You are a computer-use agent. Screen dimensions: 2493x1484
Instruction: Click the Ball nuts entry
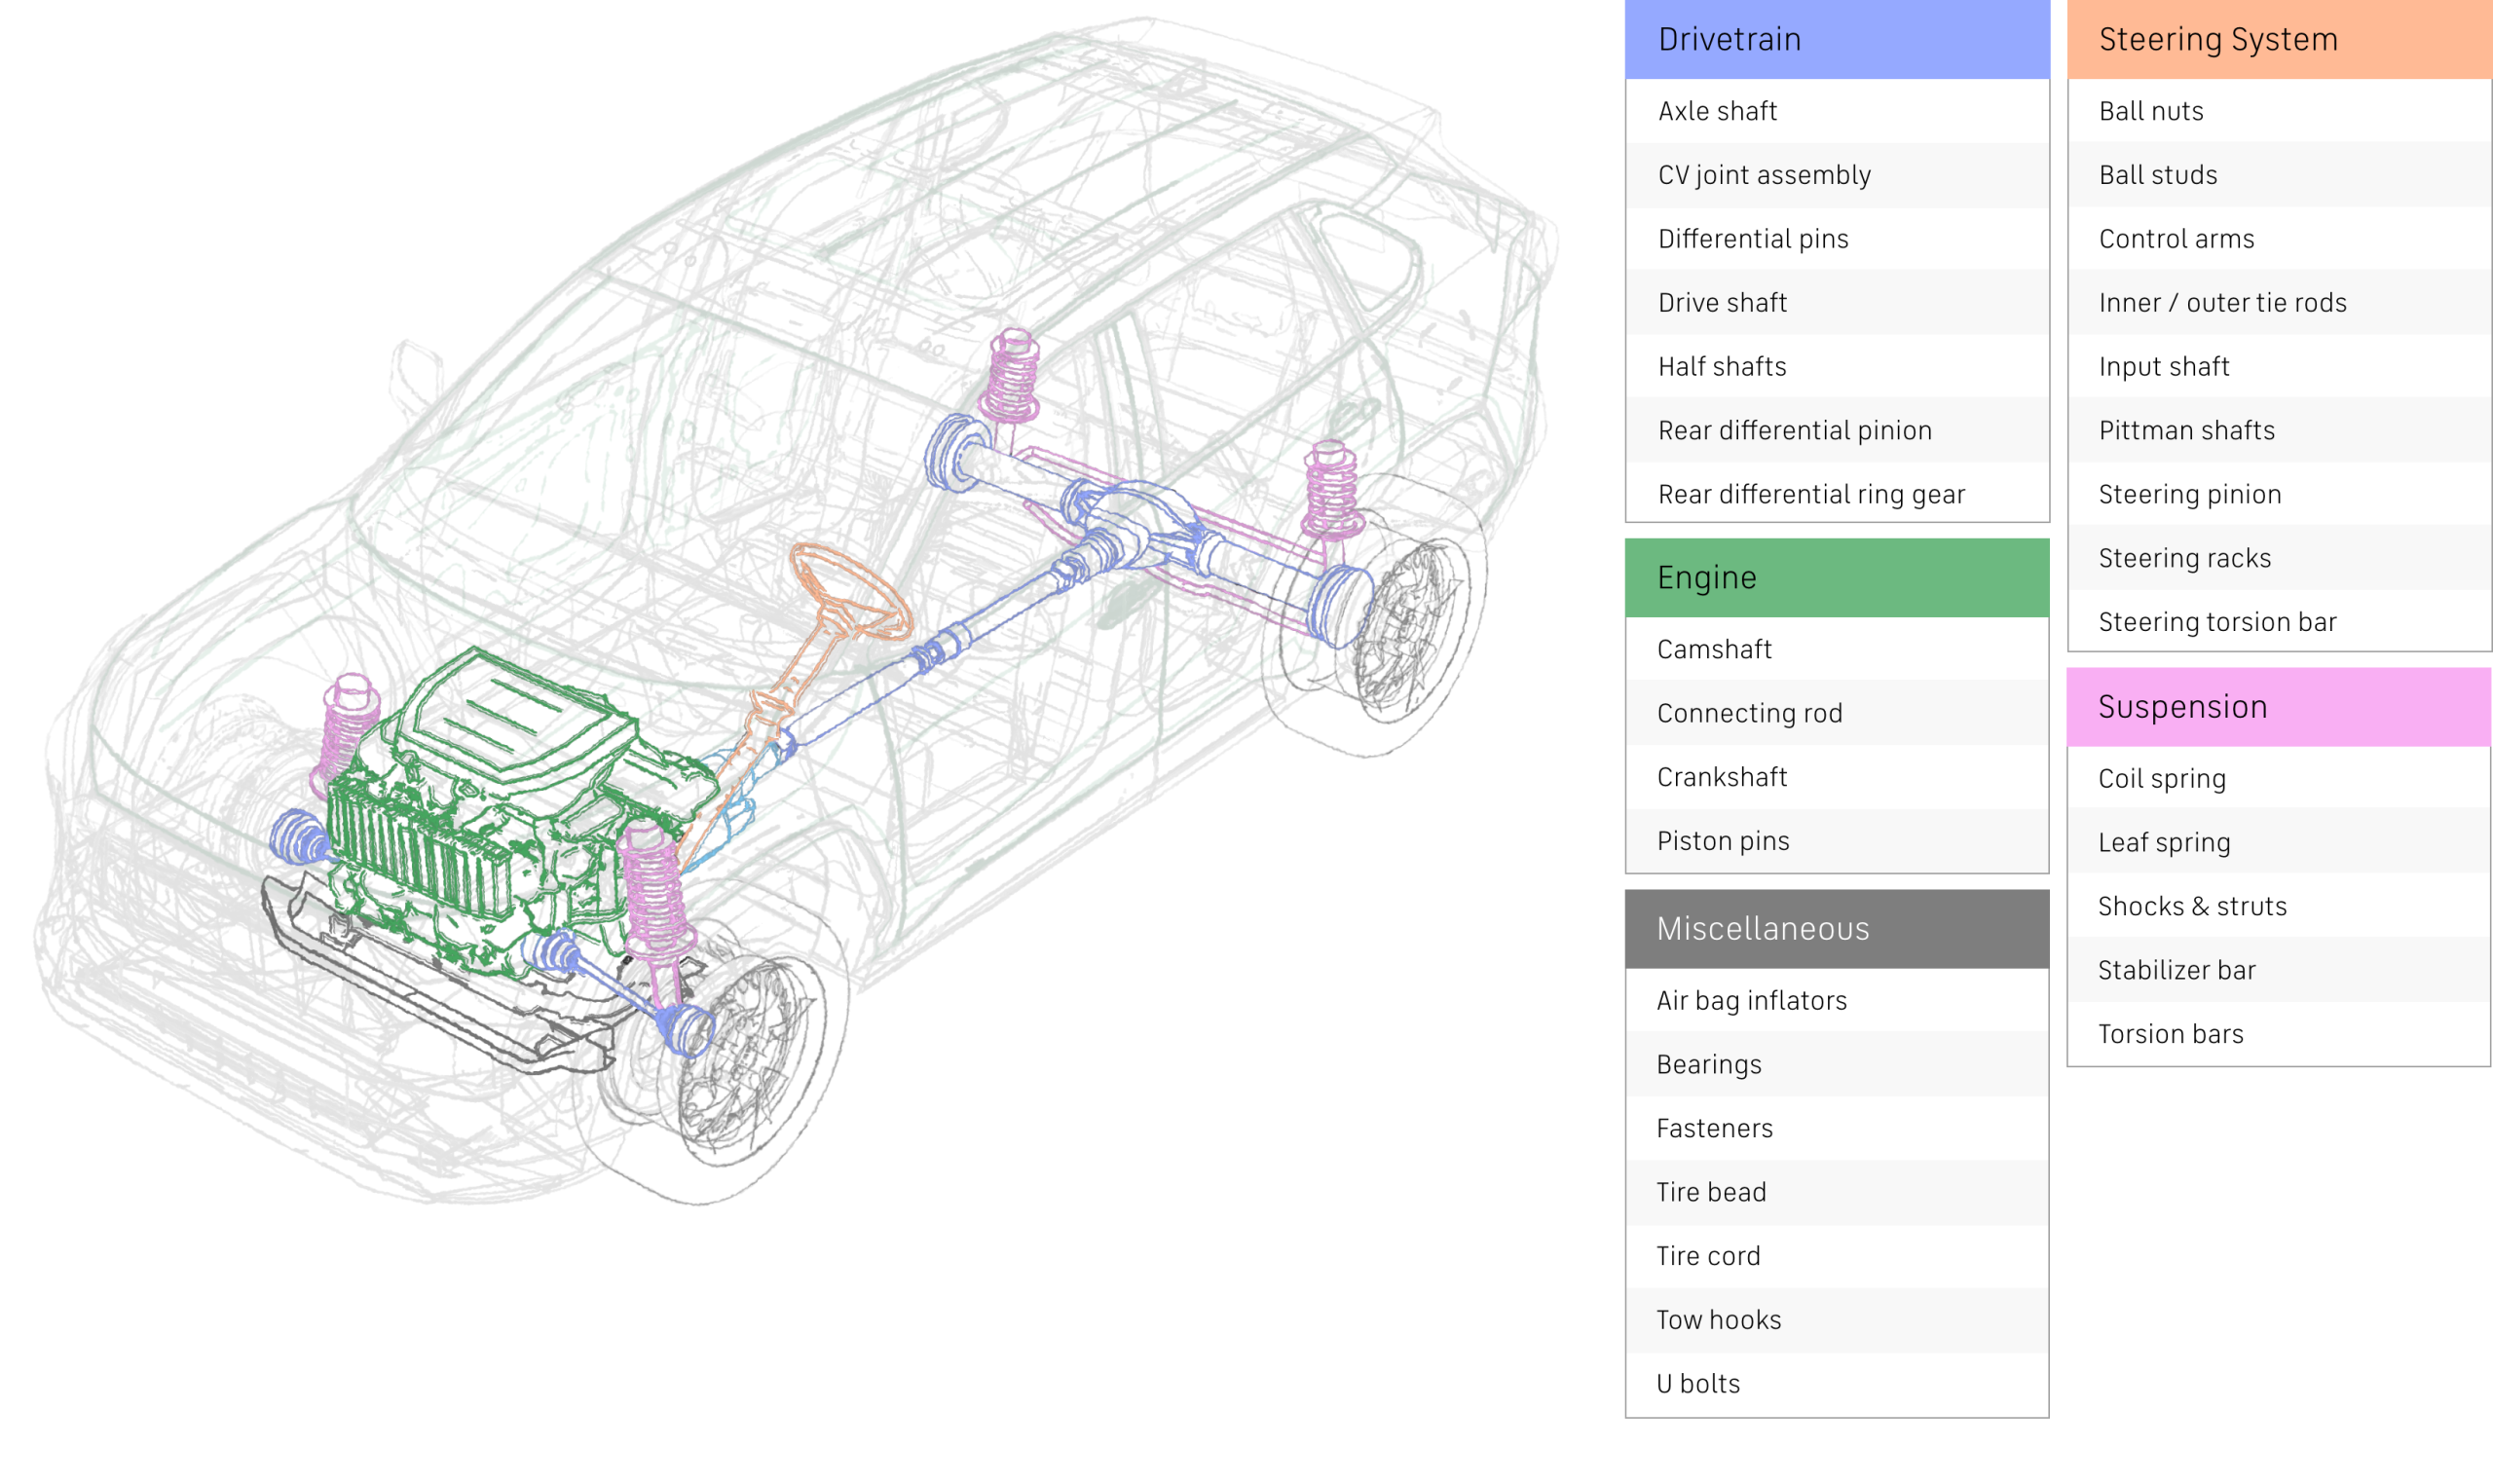coord(2279,111)
